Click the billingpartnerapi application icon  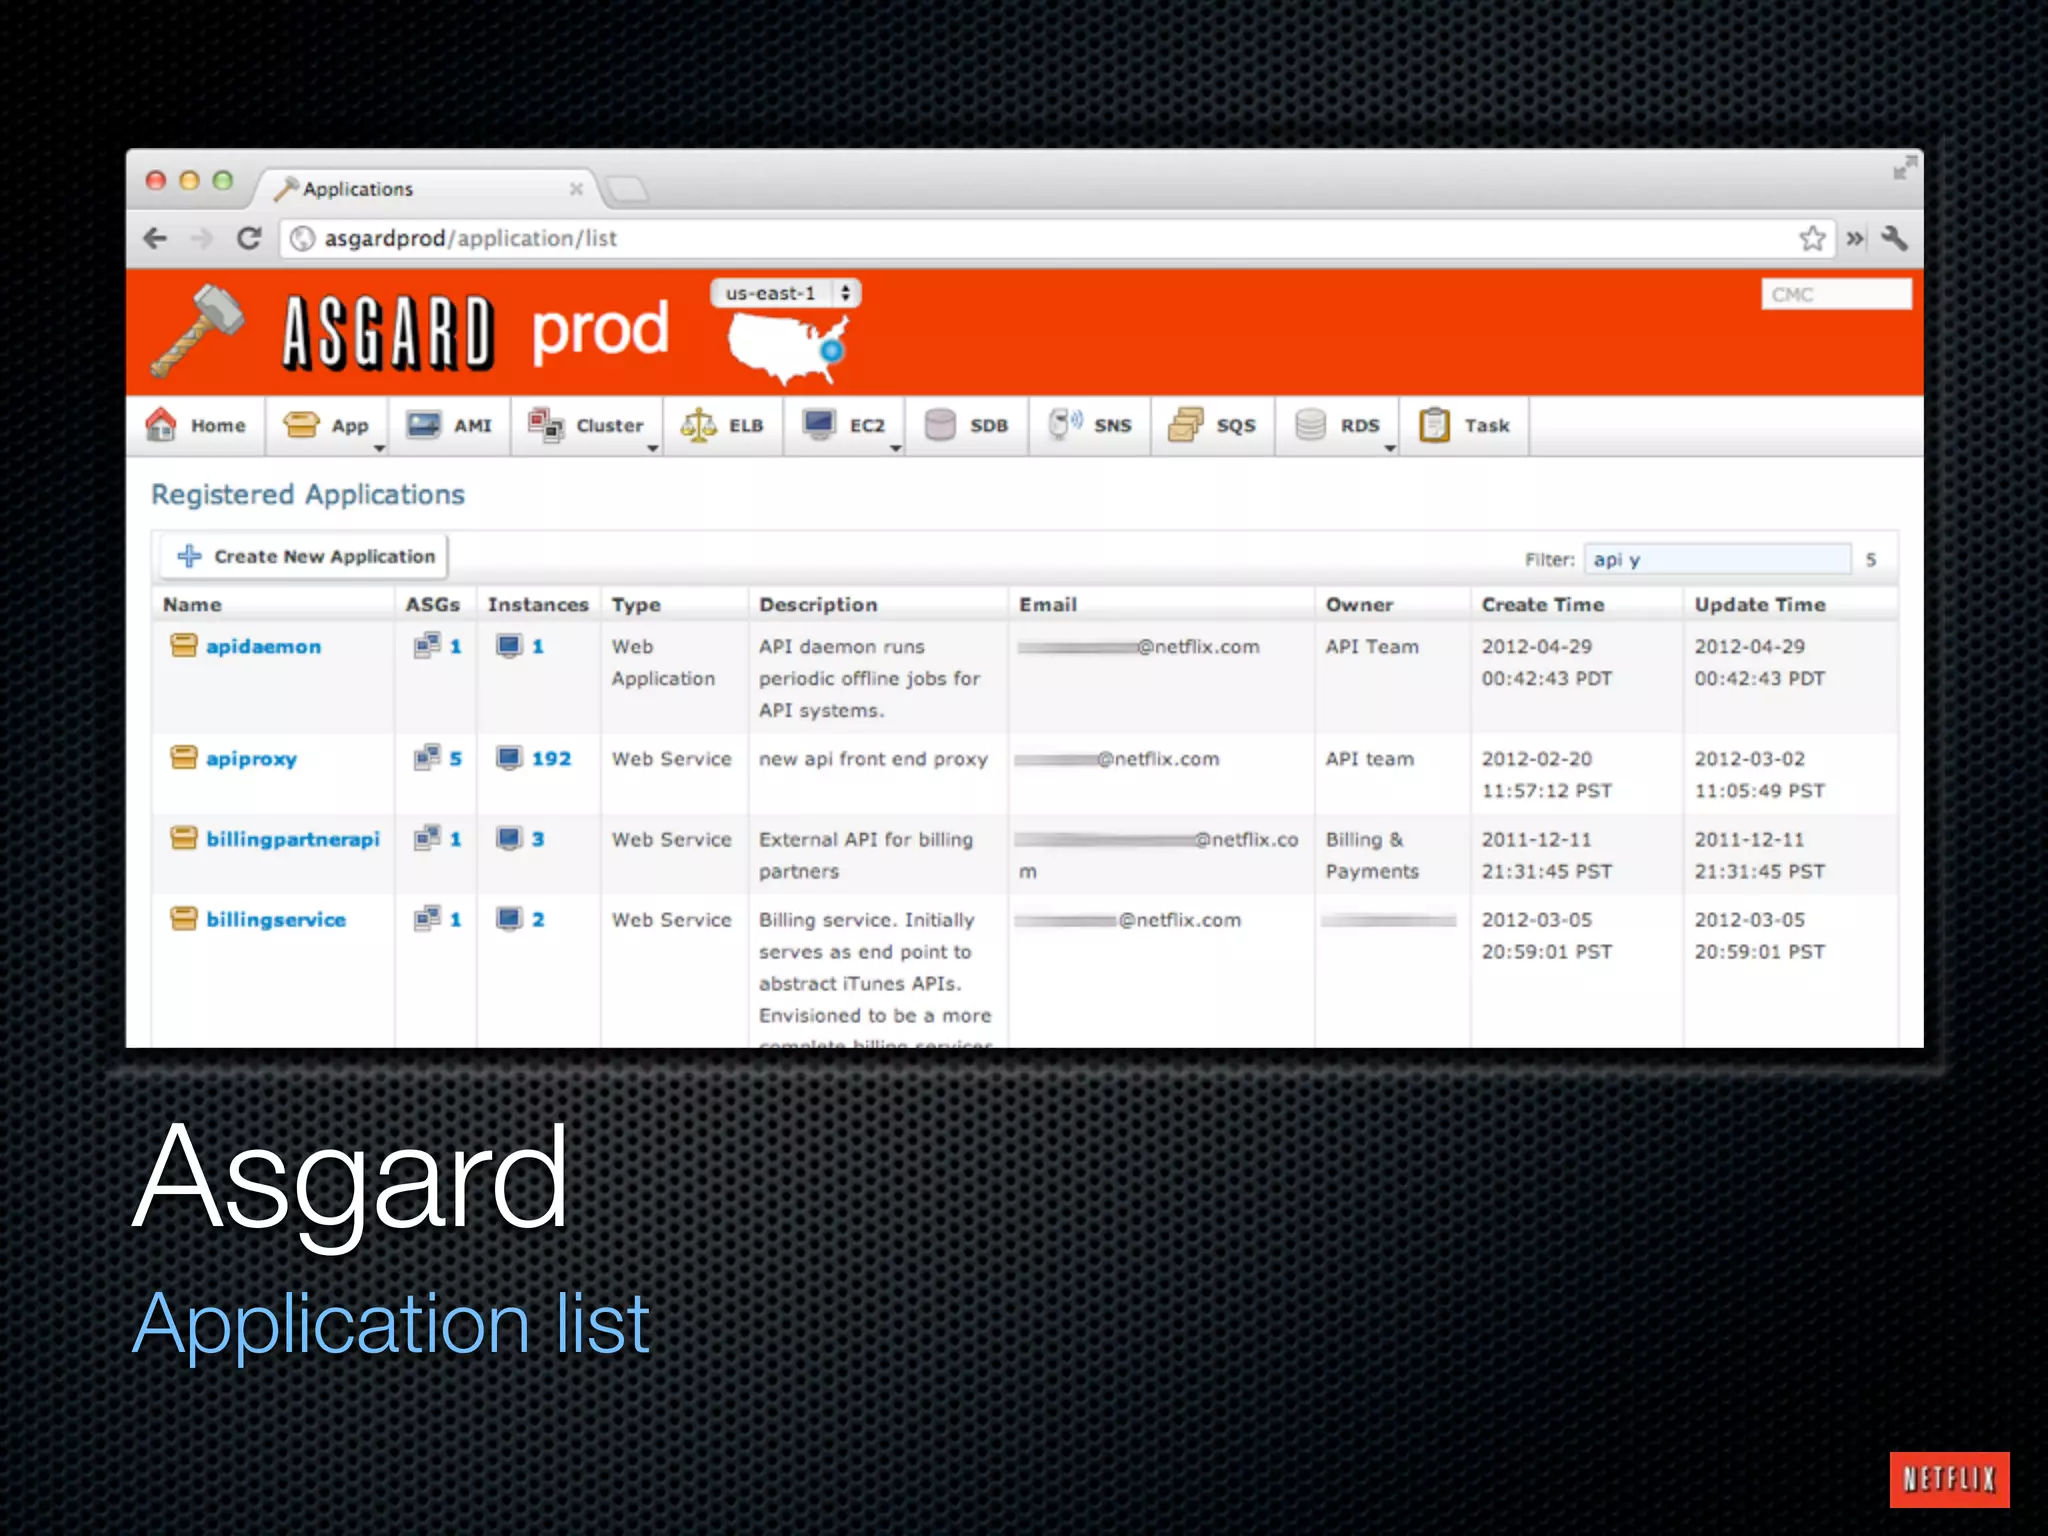184,838
